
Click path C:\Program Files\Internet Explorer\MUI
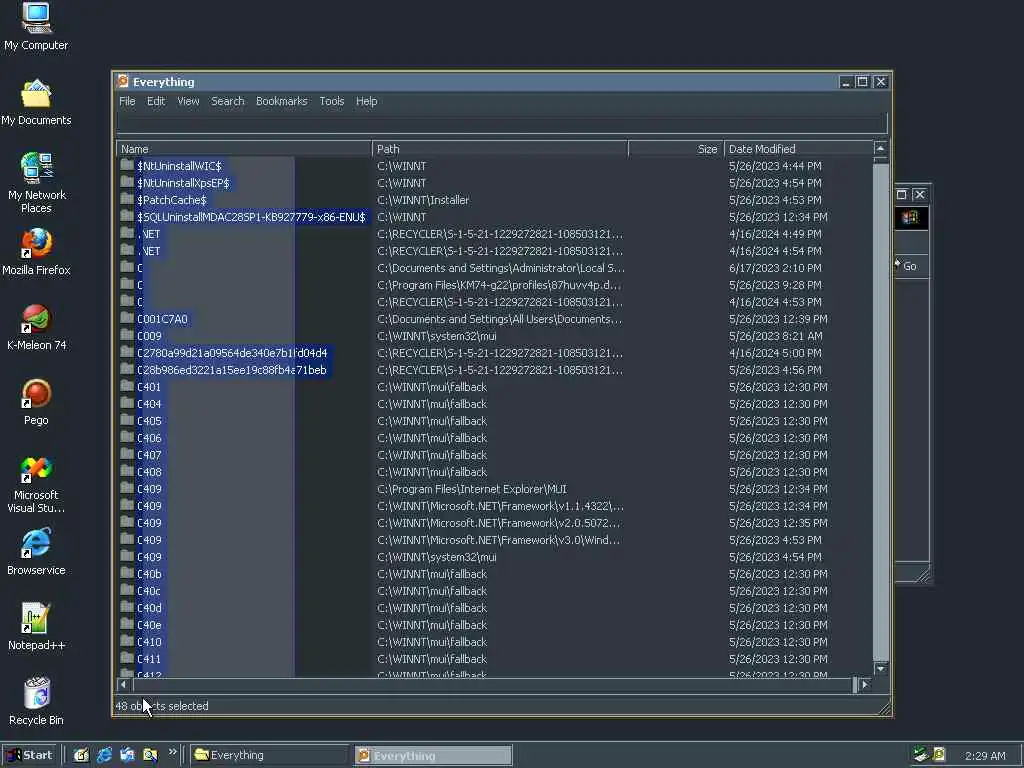[x=472, y=489]
